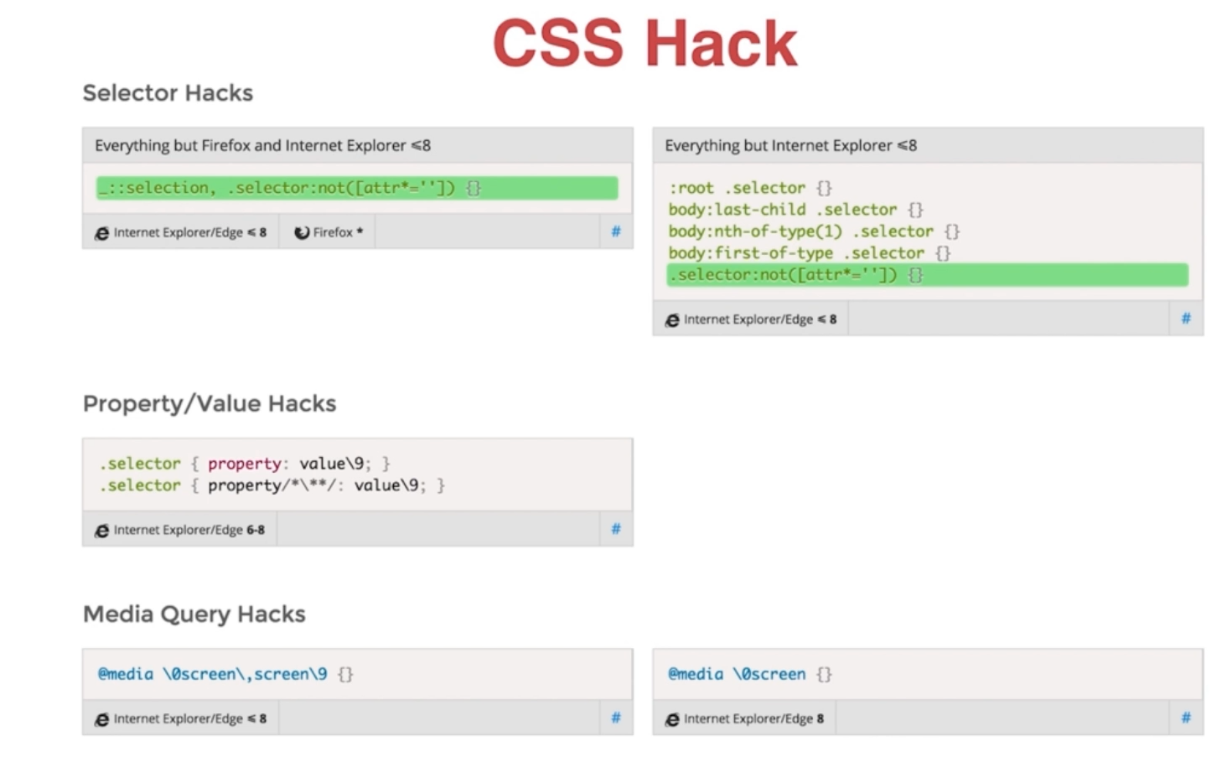Viewport: 1221px width, 769px height.
Task: Follow the # anchor for the Property/Value hack
Action: [615, 530]
